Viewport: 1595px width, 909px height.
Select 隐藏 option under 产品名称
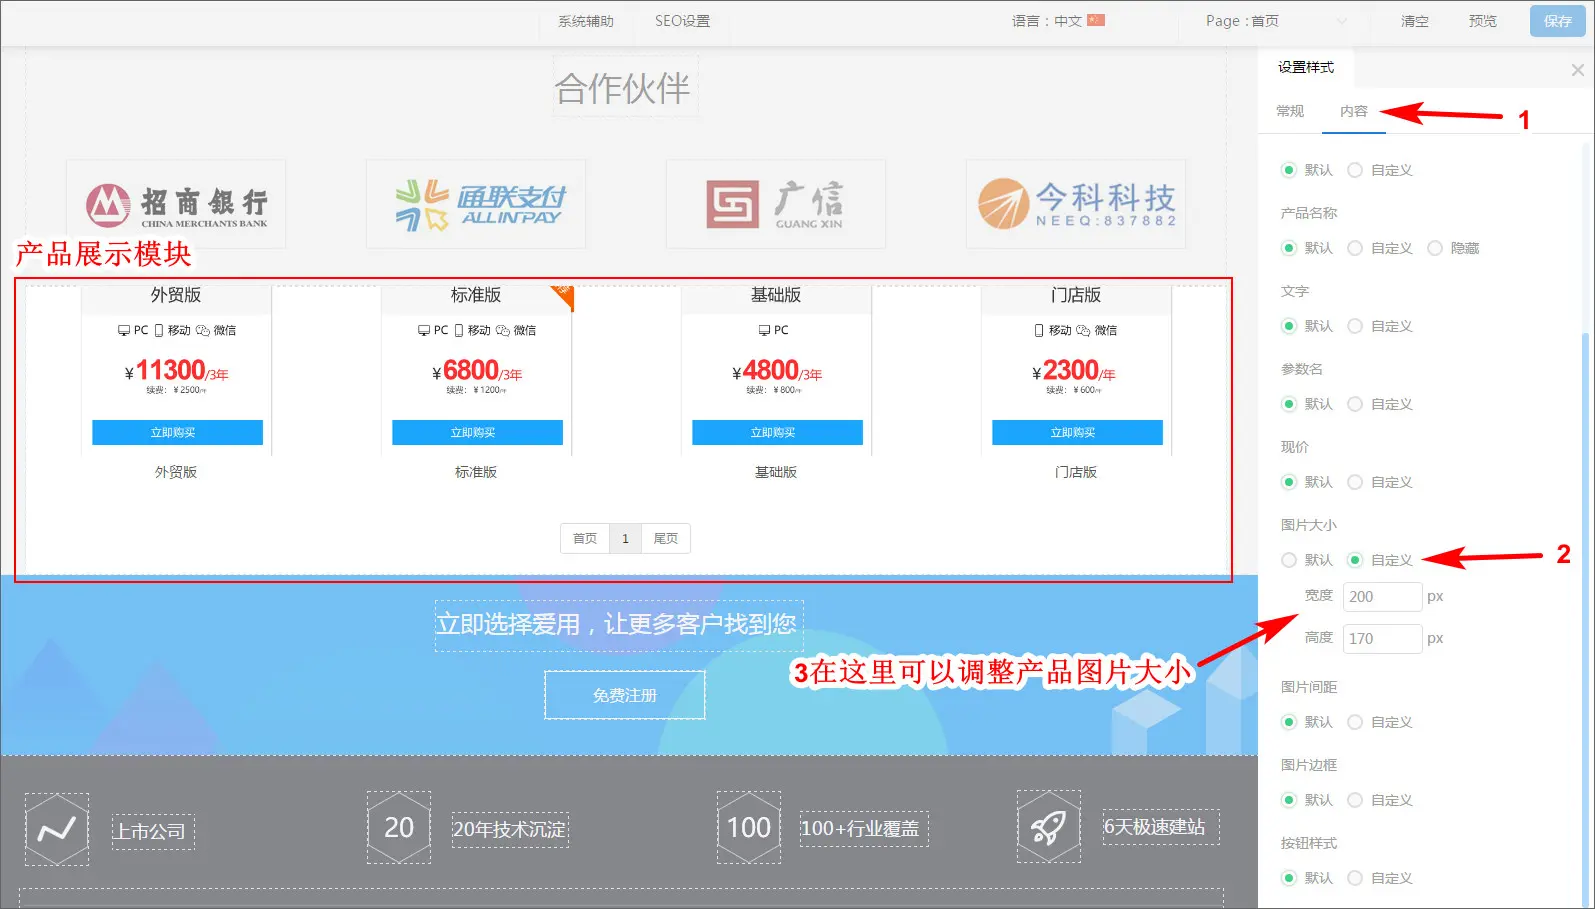click(x=1435, y=248)
